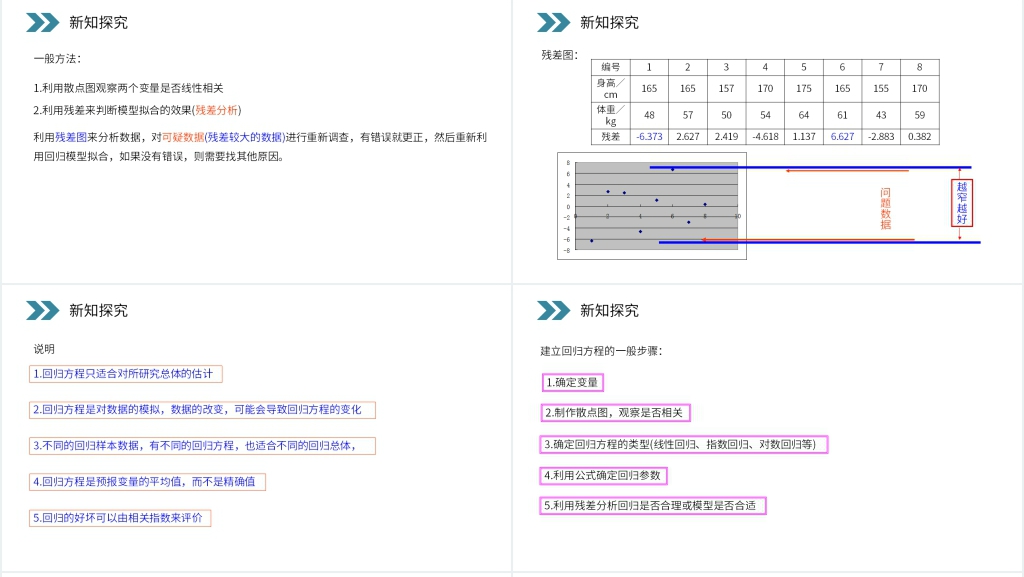Select the red 越窄越好 box
Image resolution: width=1024 pixels, height=577 pixels.
click(961, 203)
